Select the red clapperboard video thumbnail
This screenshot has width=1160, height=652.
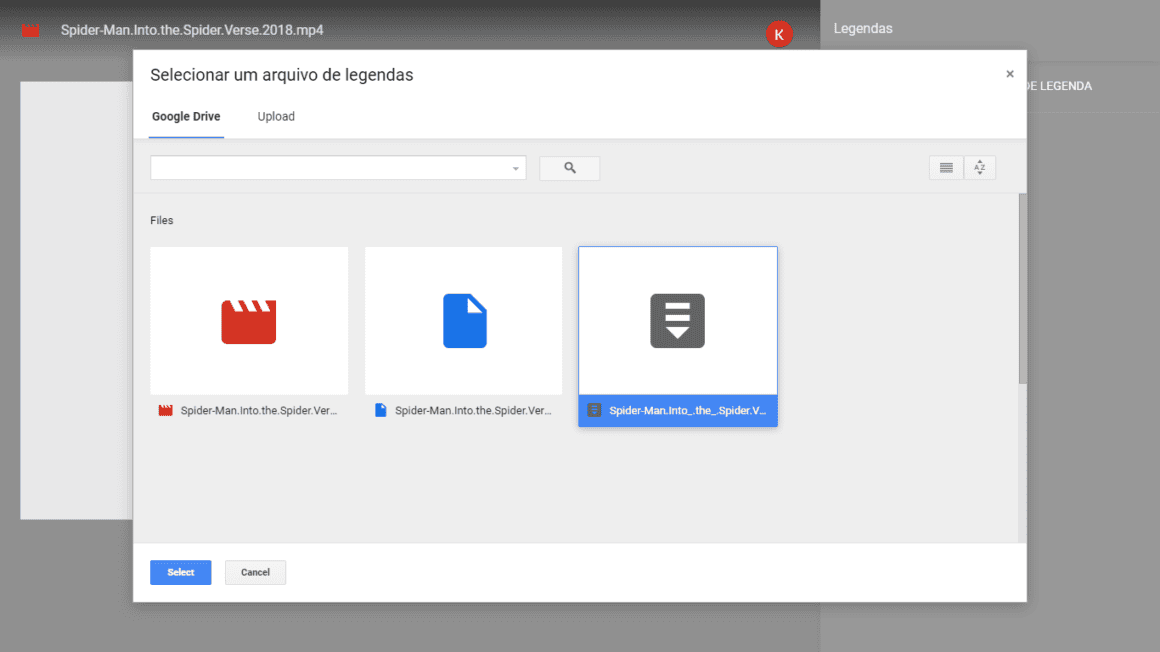(x=249, y=320)
